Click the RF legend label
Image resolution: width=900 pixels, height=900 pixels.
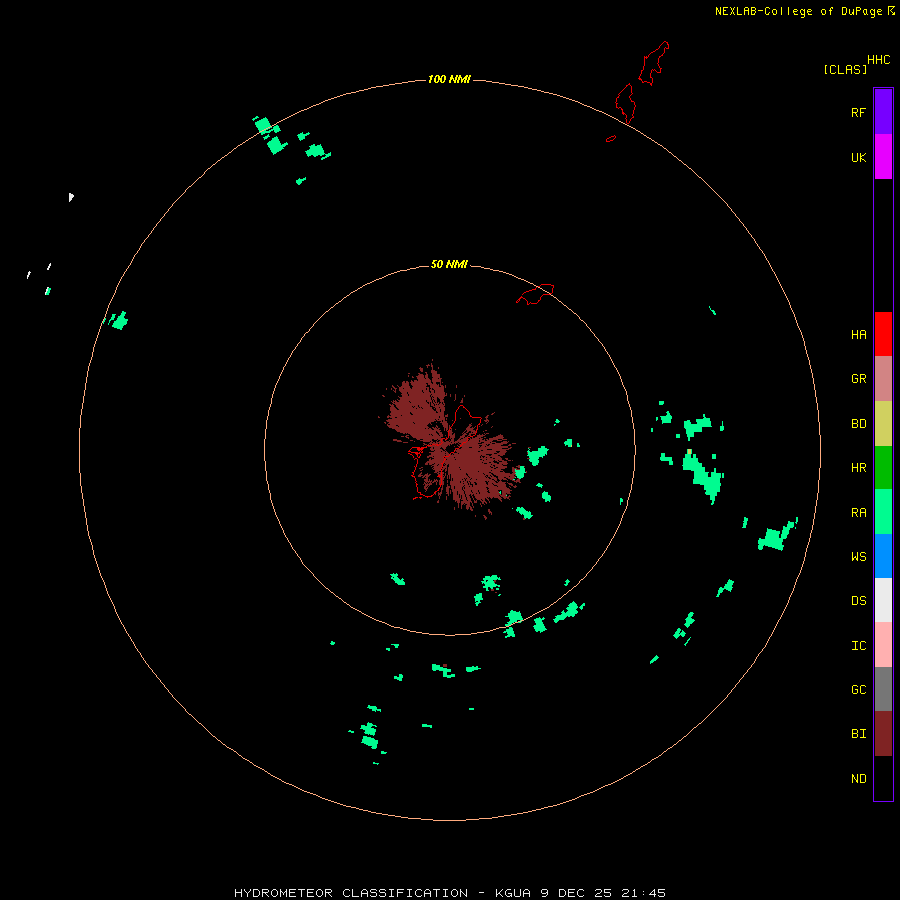(x=858, y=112)
